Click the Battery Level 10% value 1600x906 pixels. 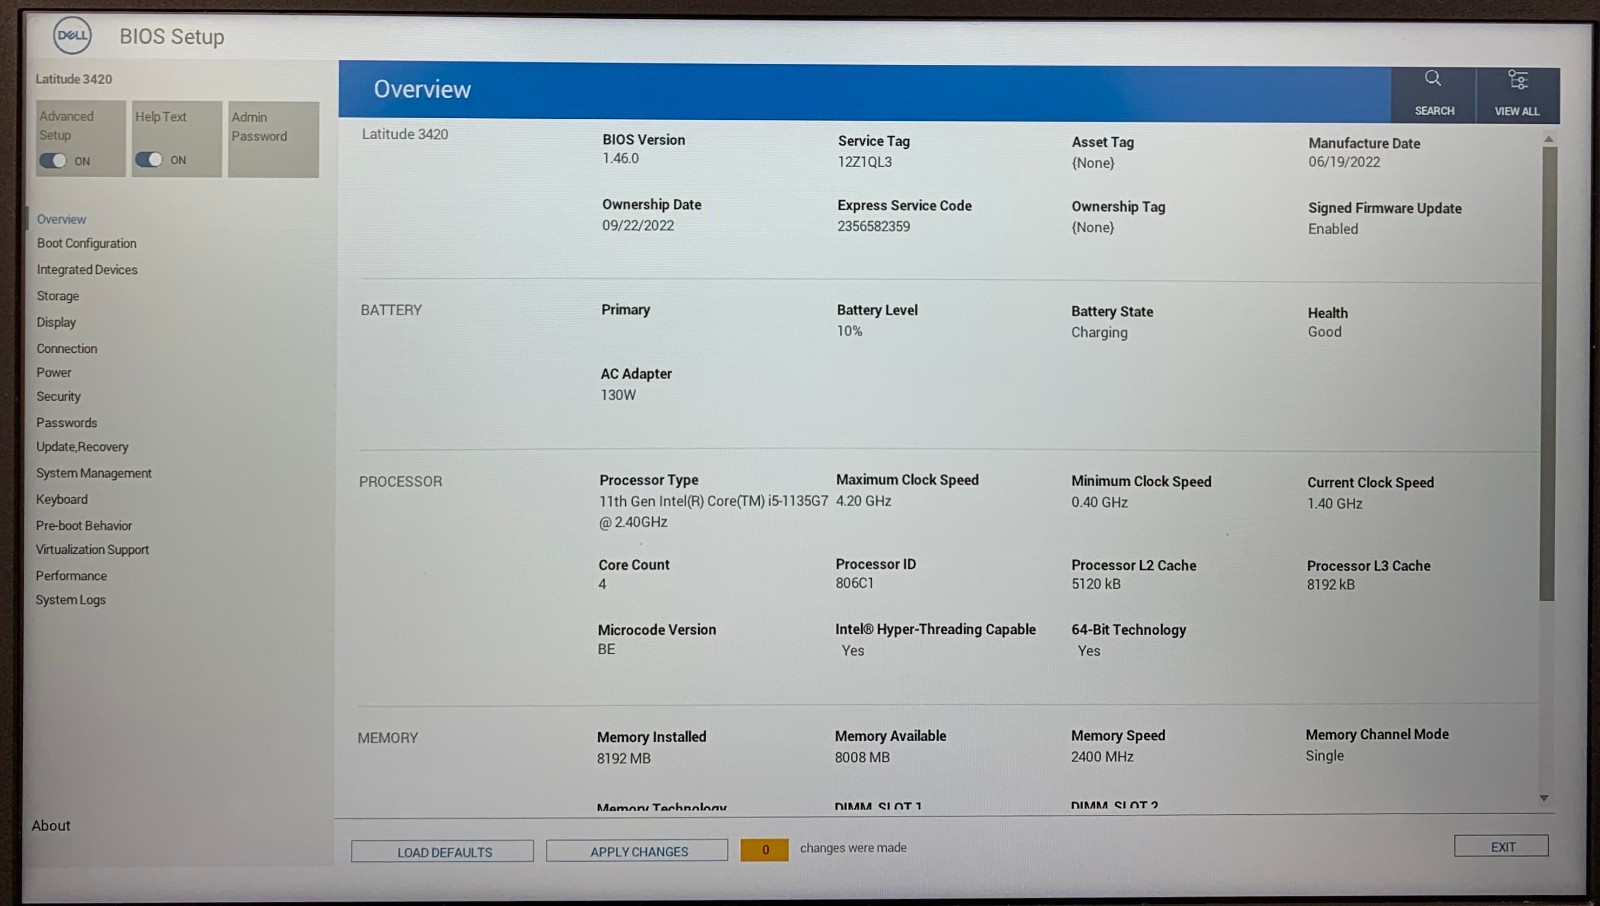coord(849,331)
